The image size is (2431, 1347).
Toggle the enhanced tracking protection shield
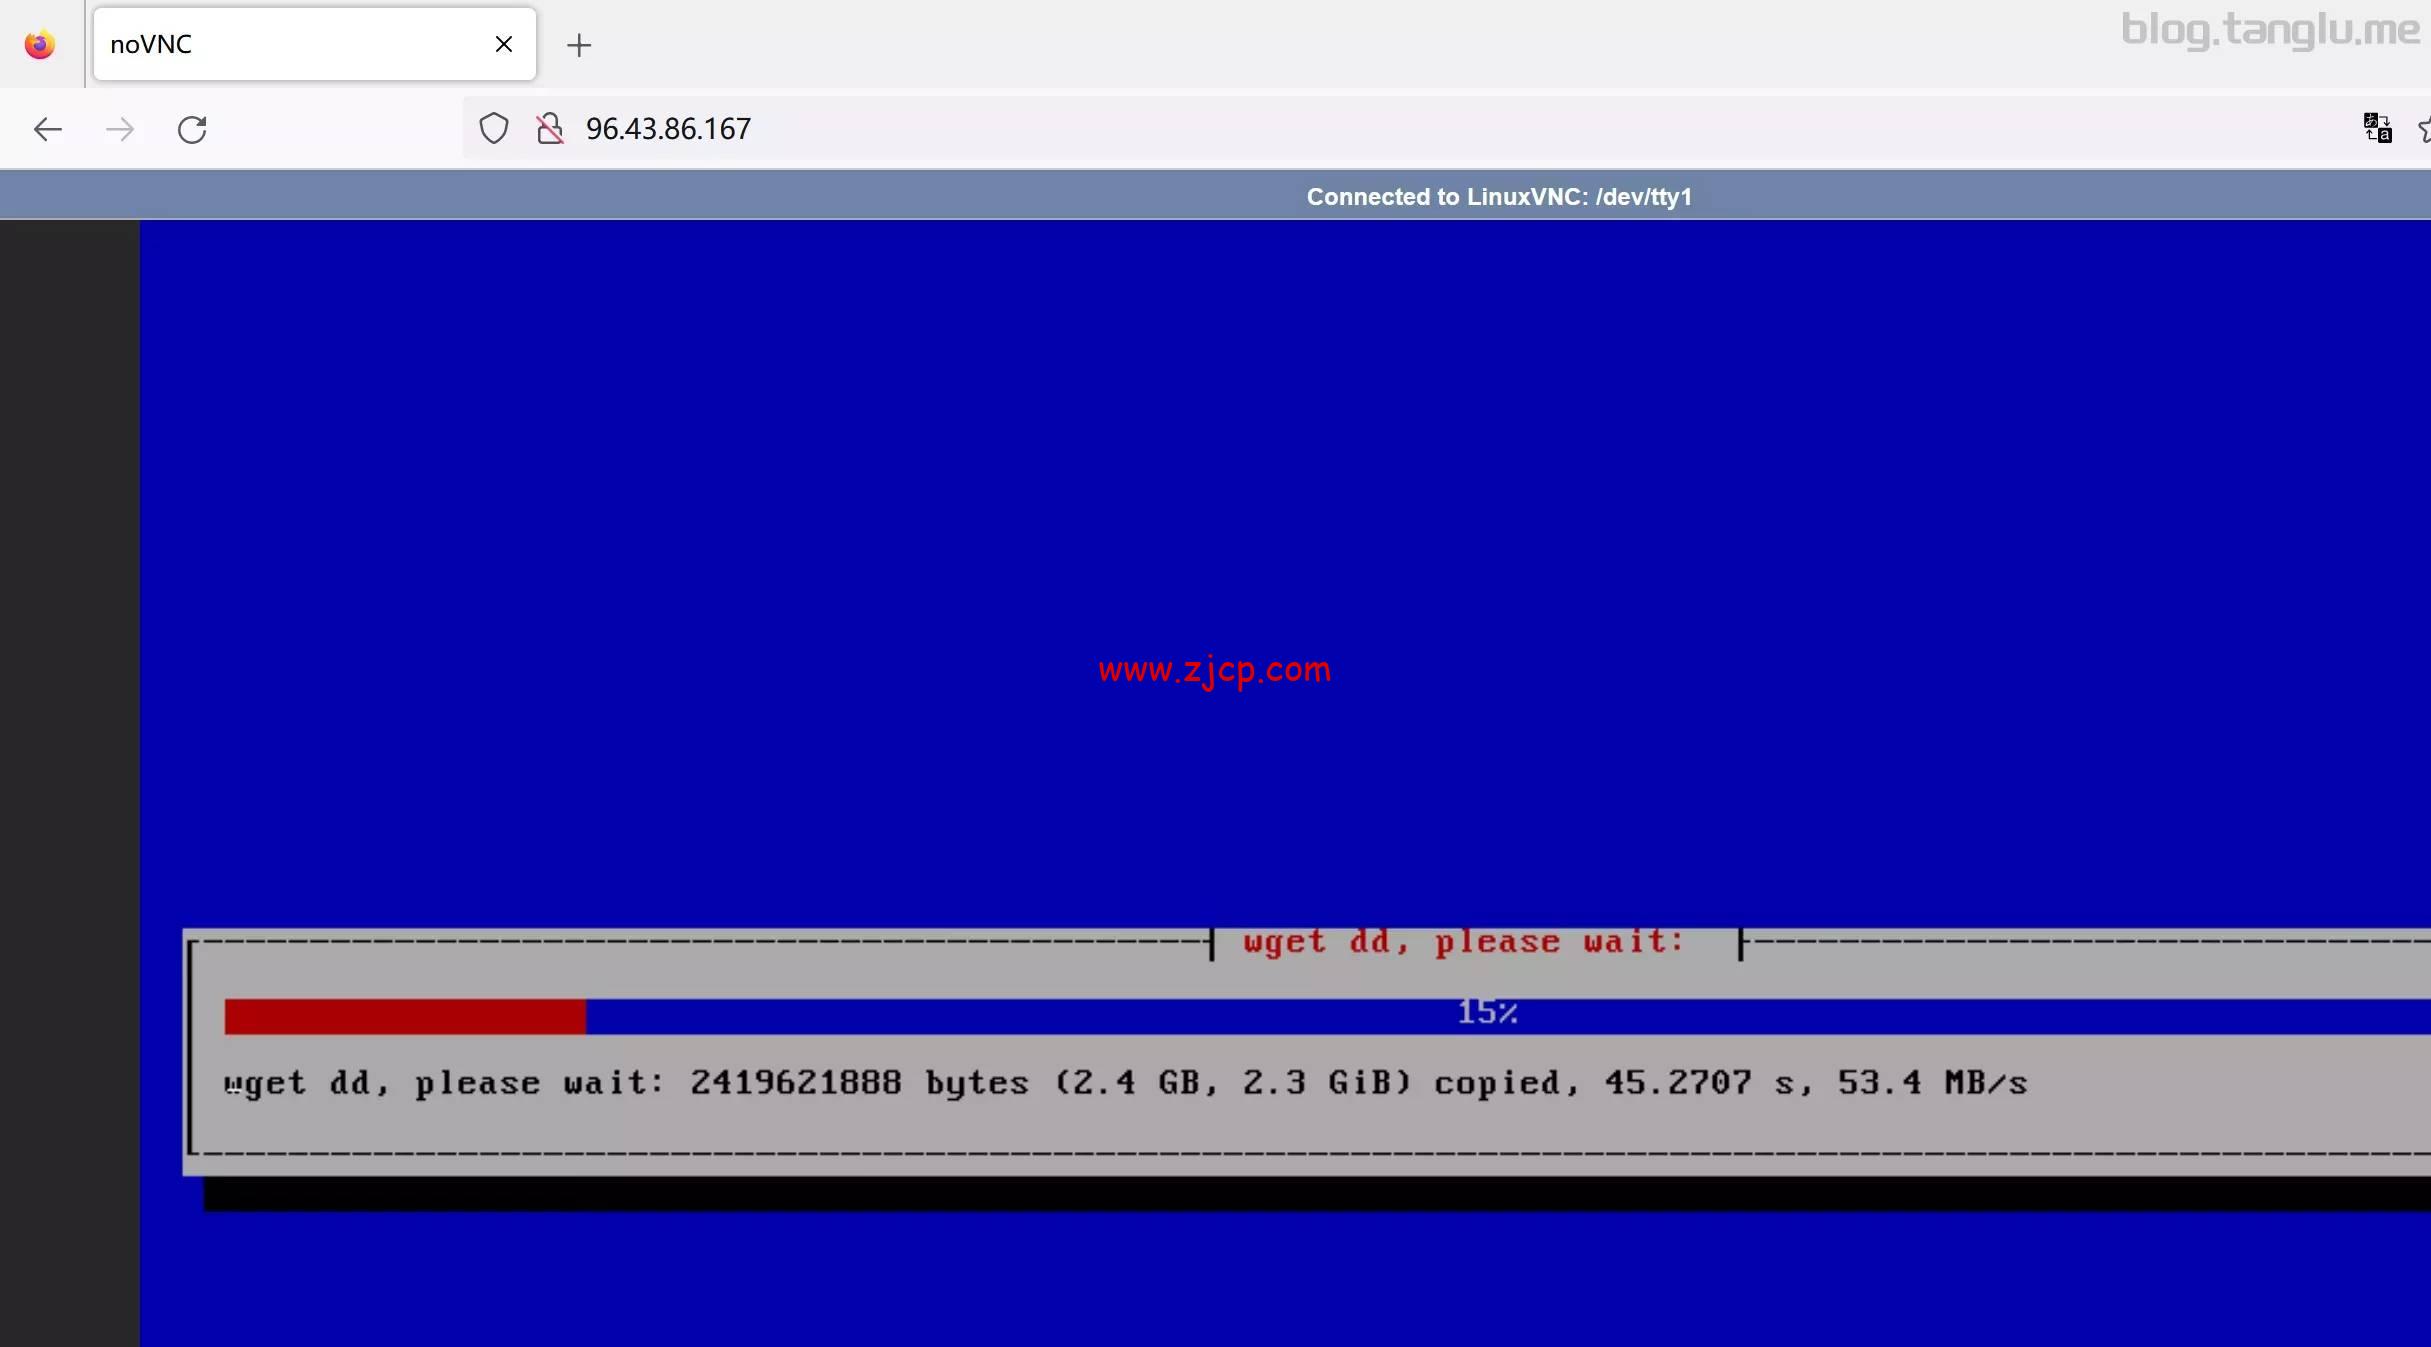492,128
